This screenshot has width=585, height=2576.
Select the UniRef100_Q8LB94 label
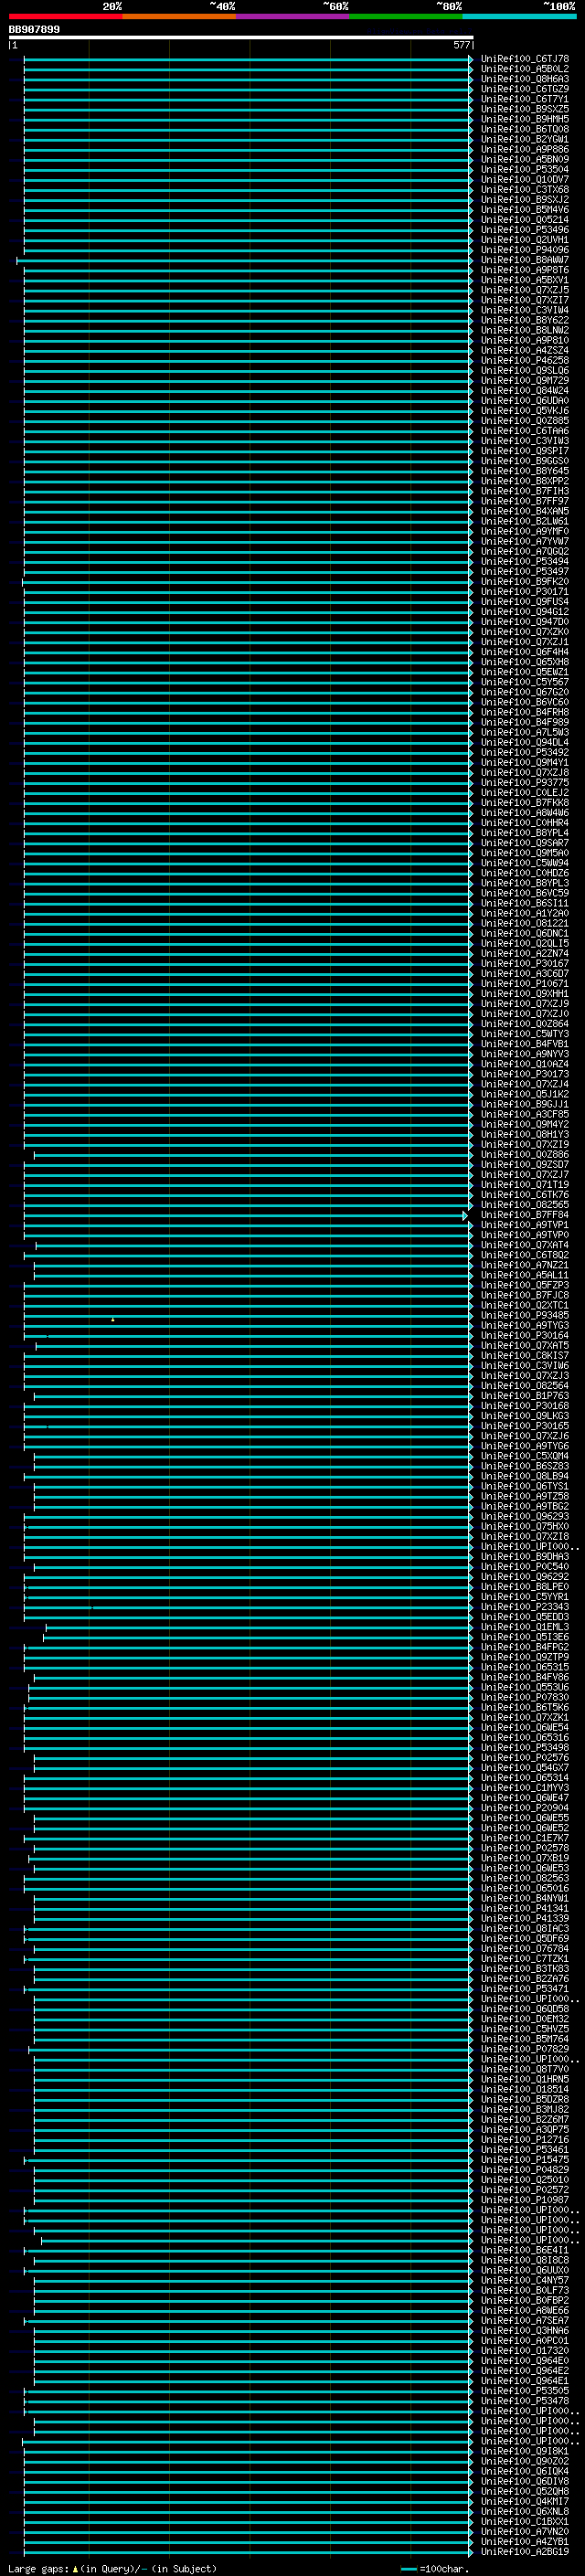point(525,1476)
